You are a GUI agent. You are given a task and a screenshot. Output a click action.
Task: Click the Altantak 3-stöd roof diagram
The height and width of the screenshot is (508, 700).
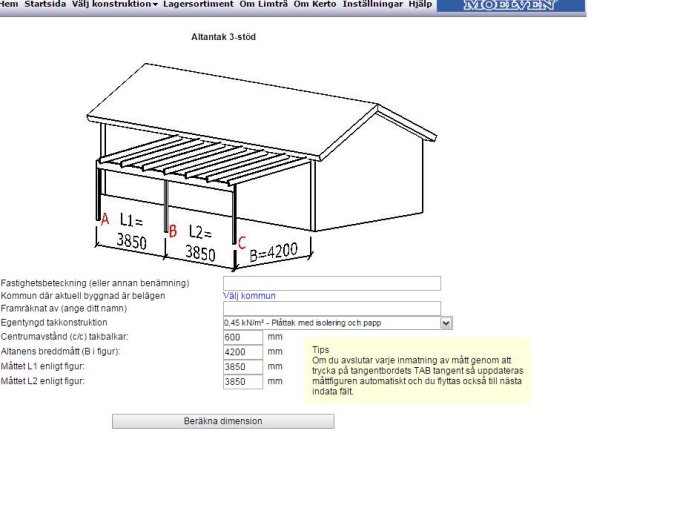click(x=261, y=166)
